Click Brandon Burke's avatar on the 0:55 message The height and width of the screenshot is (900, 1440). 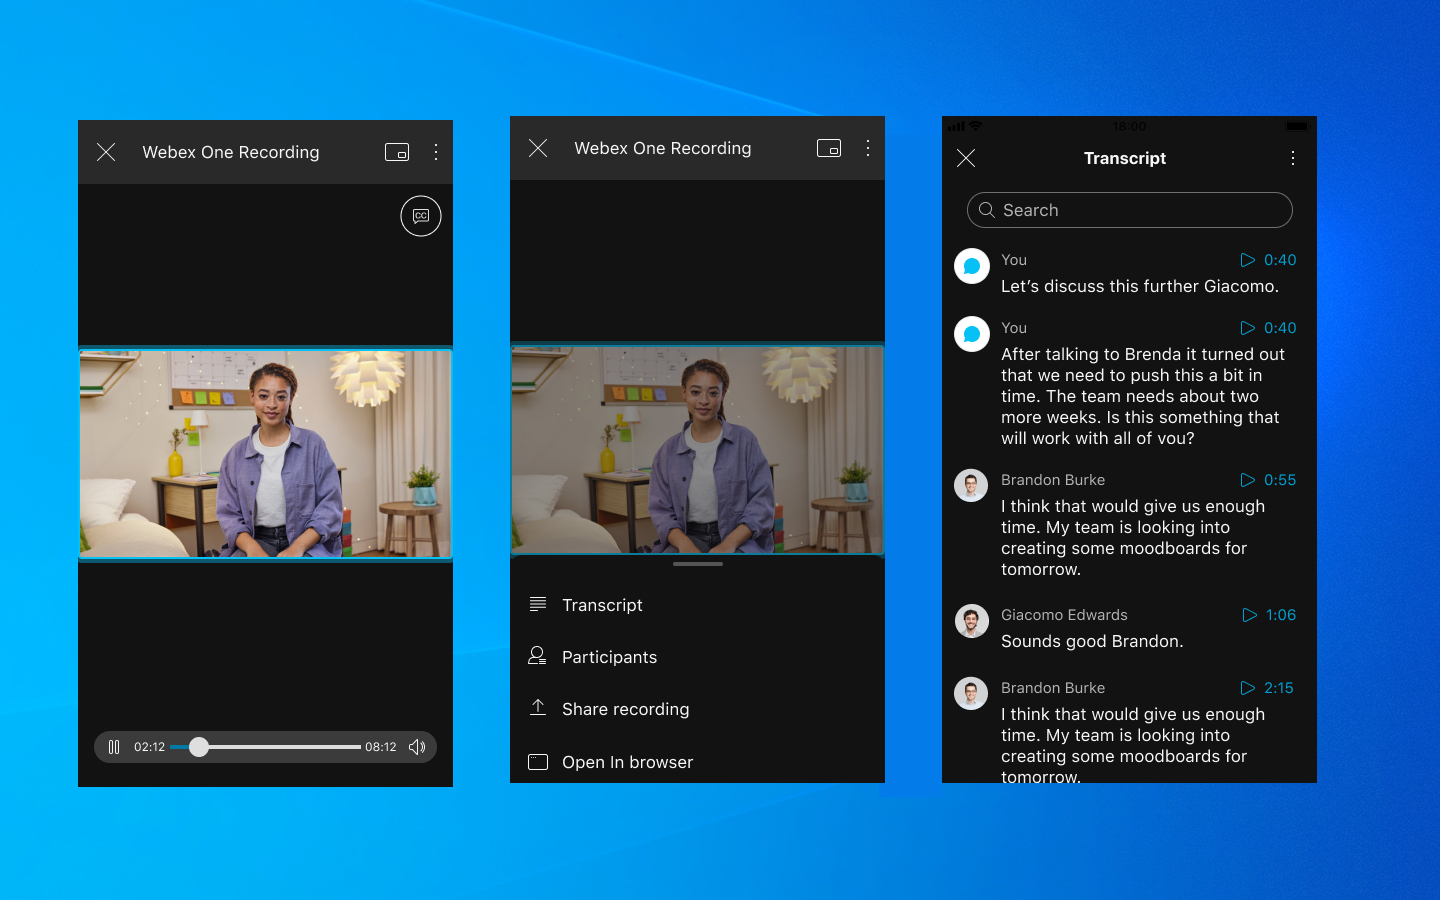(x=971, y=486)
